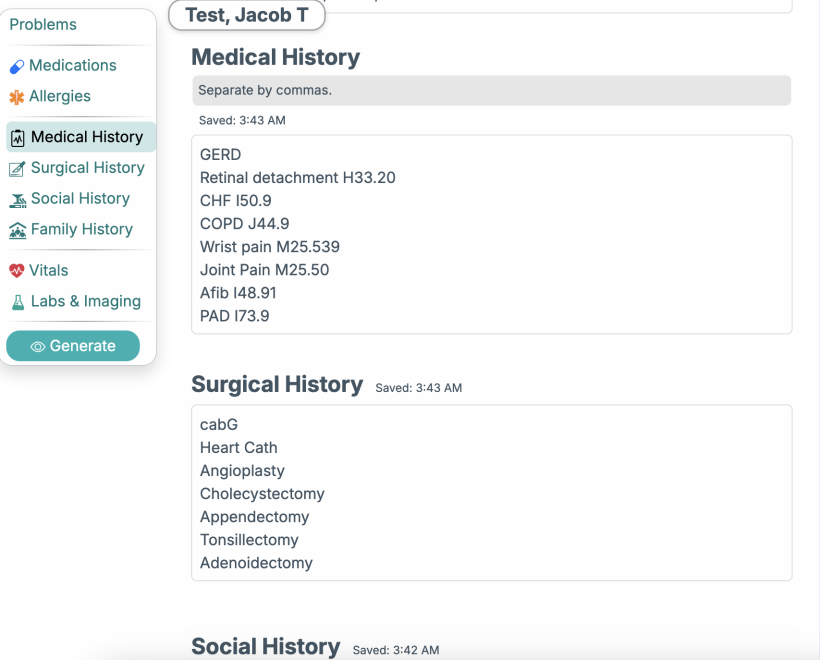
Task: Click the Family History house icon
Action: (x=17, y=230)
